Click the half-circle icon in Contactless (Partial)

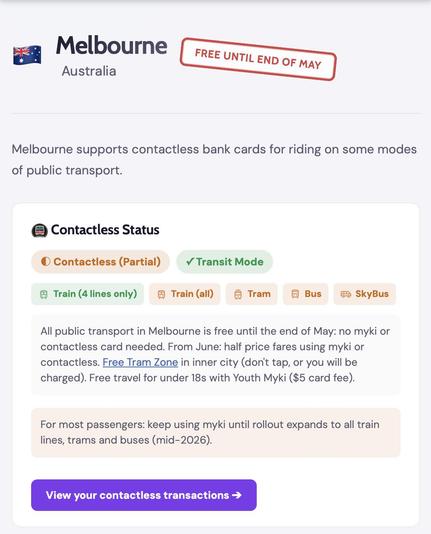[x=45, y=262]
